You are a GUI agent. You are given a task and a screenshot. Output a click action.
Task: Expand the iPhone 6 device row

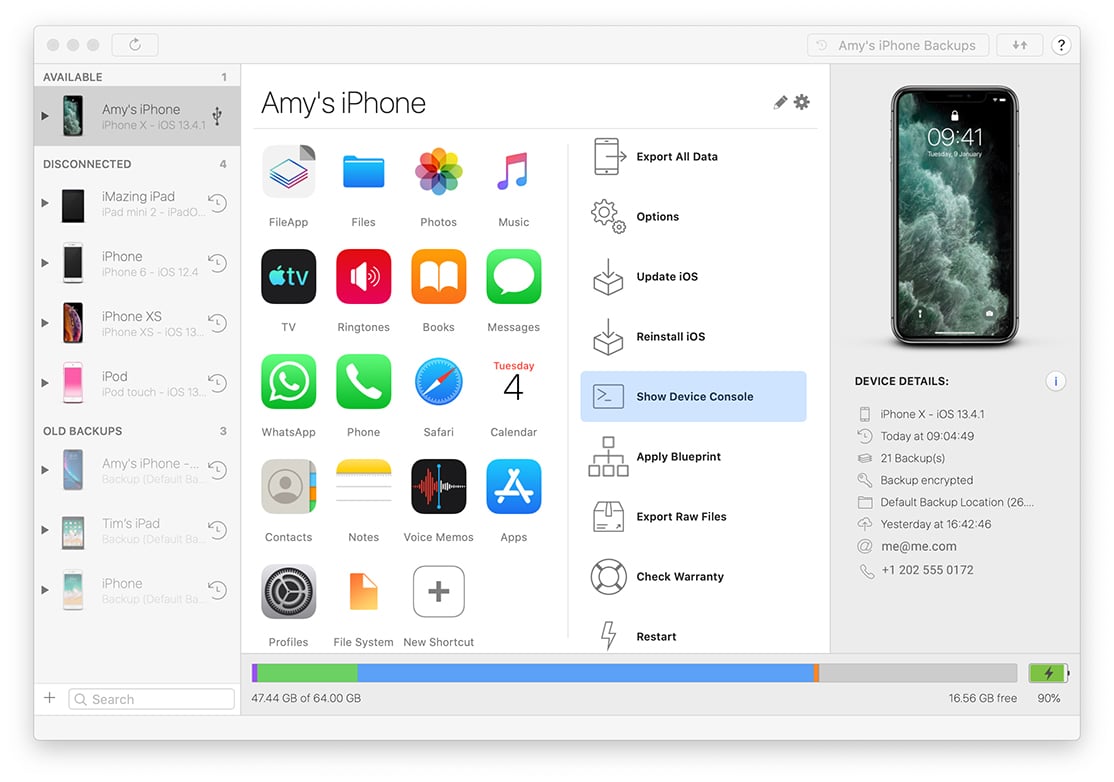click(x=45, y=263)
